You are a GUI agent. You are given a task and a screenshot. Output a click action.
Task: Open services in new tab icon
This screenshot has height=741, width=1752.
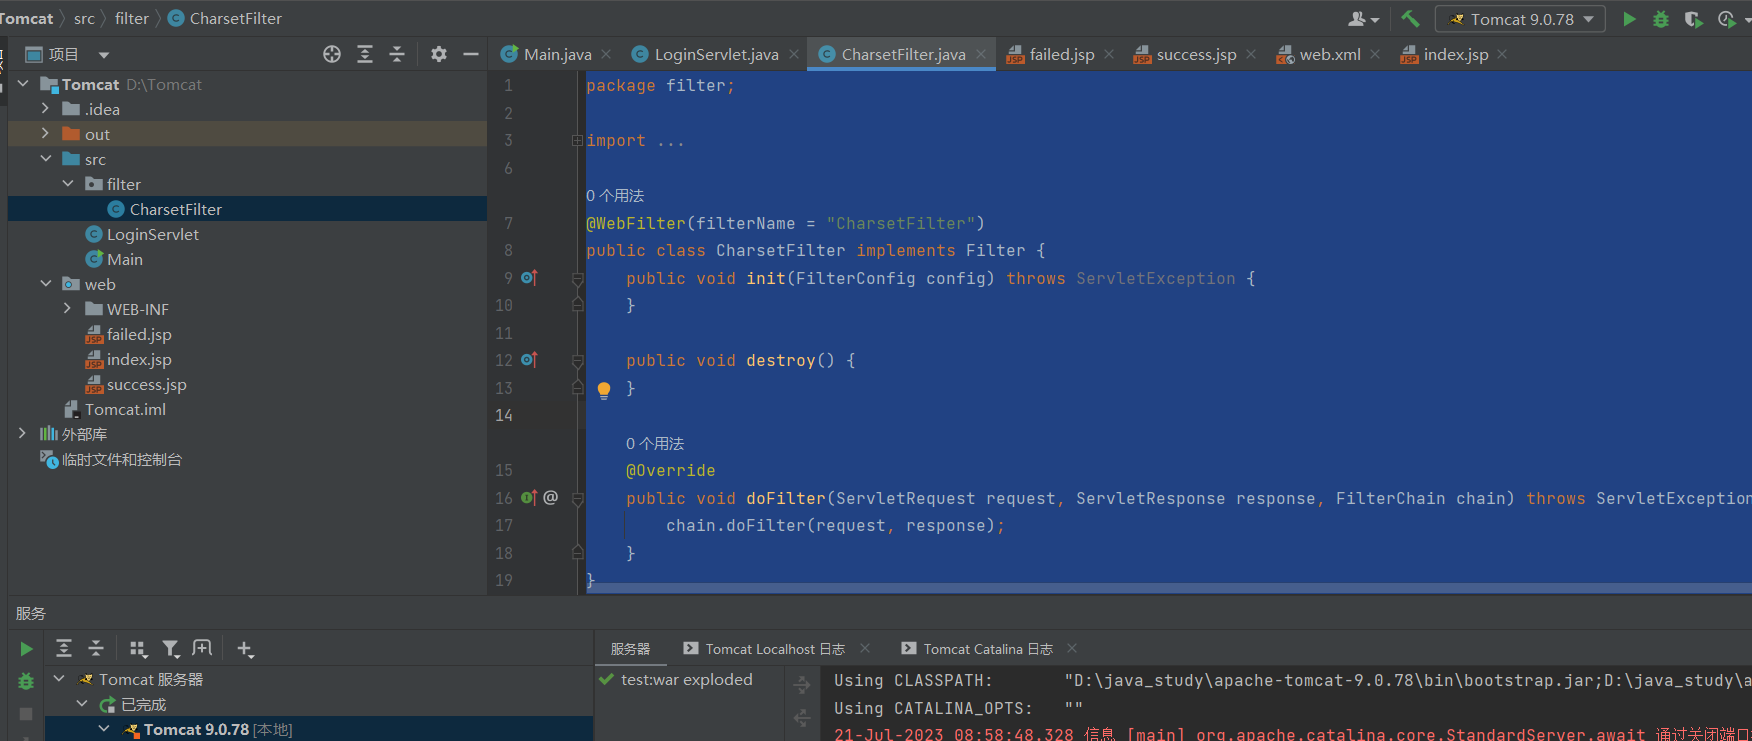pyautogui.click(x=202, y=649)
